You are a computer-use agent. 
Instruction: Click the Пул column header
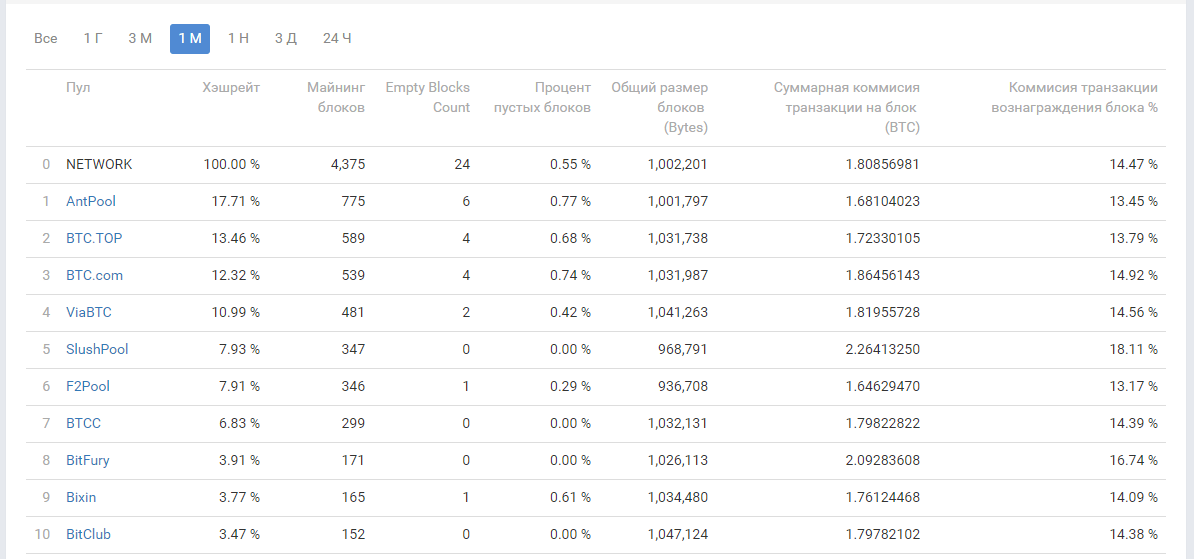point(78,88)
